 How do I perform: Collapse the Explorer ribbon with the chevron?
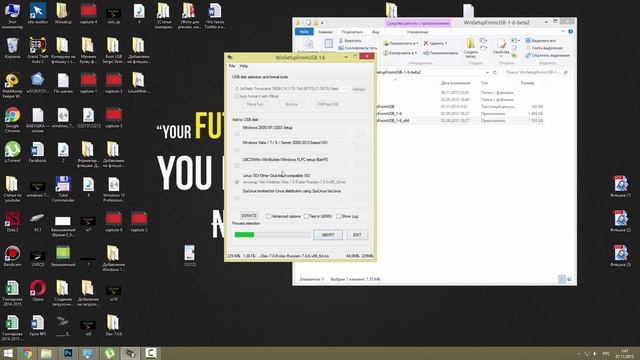(564, 31)
